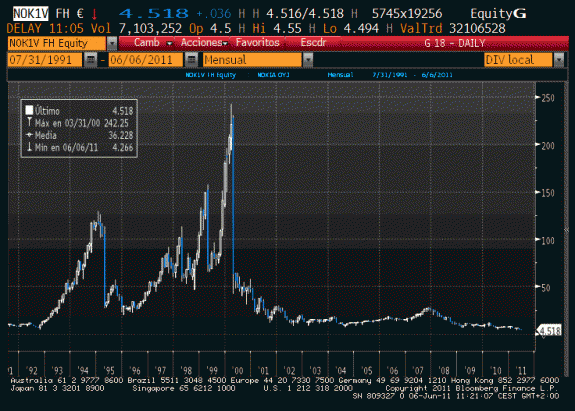
Task: Open the NOK1V FH Equity security dropdown arrow
Action: tap(112, 43)
